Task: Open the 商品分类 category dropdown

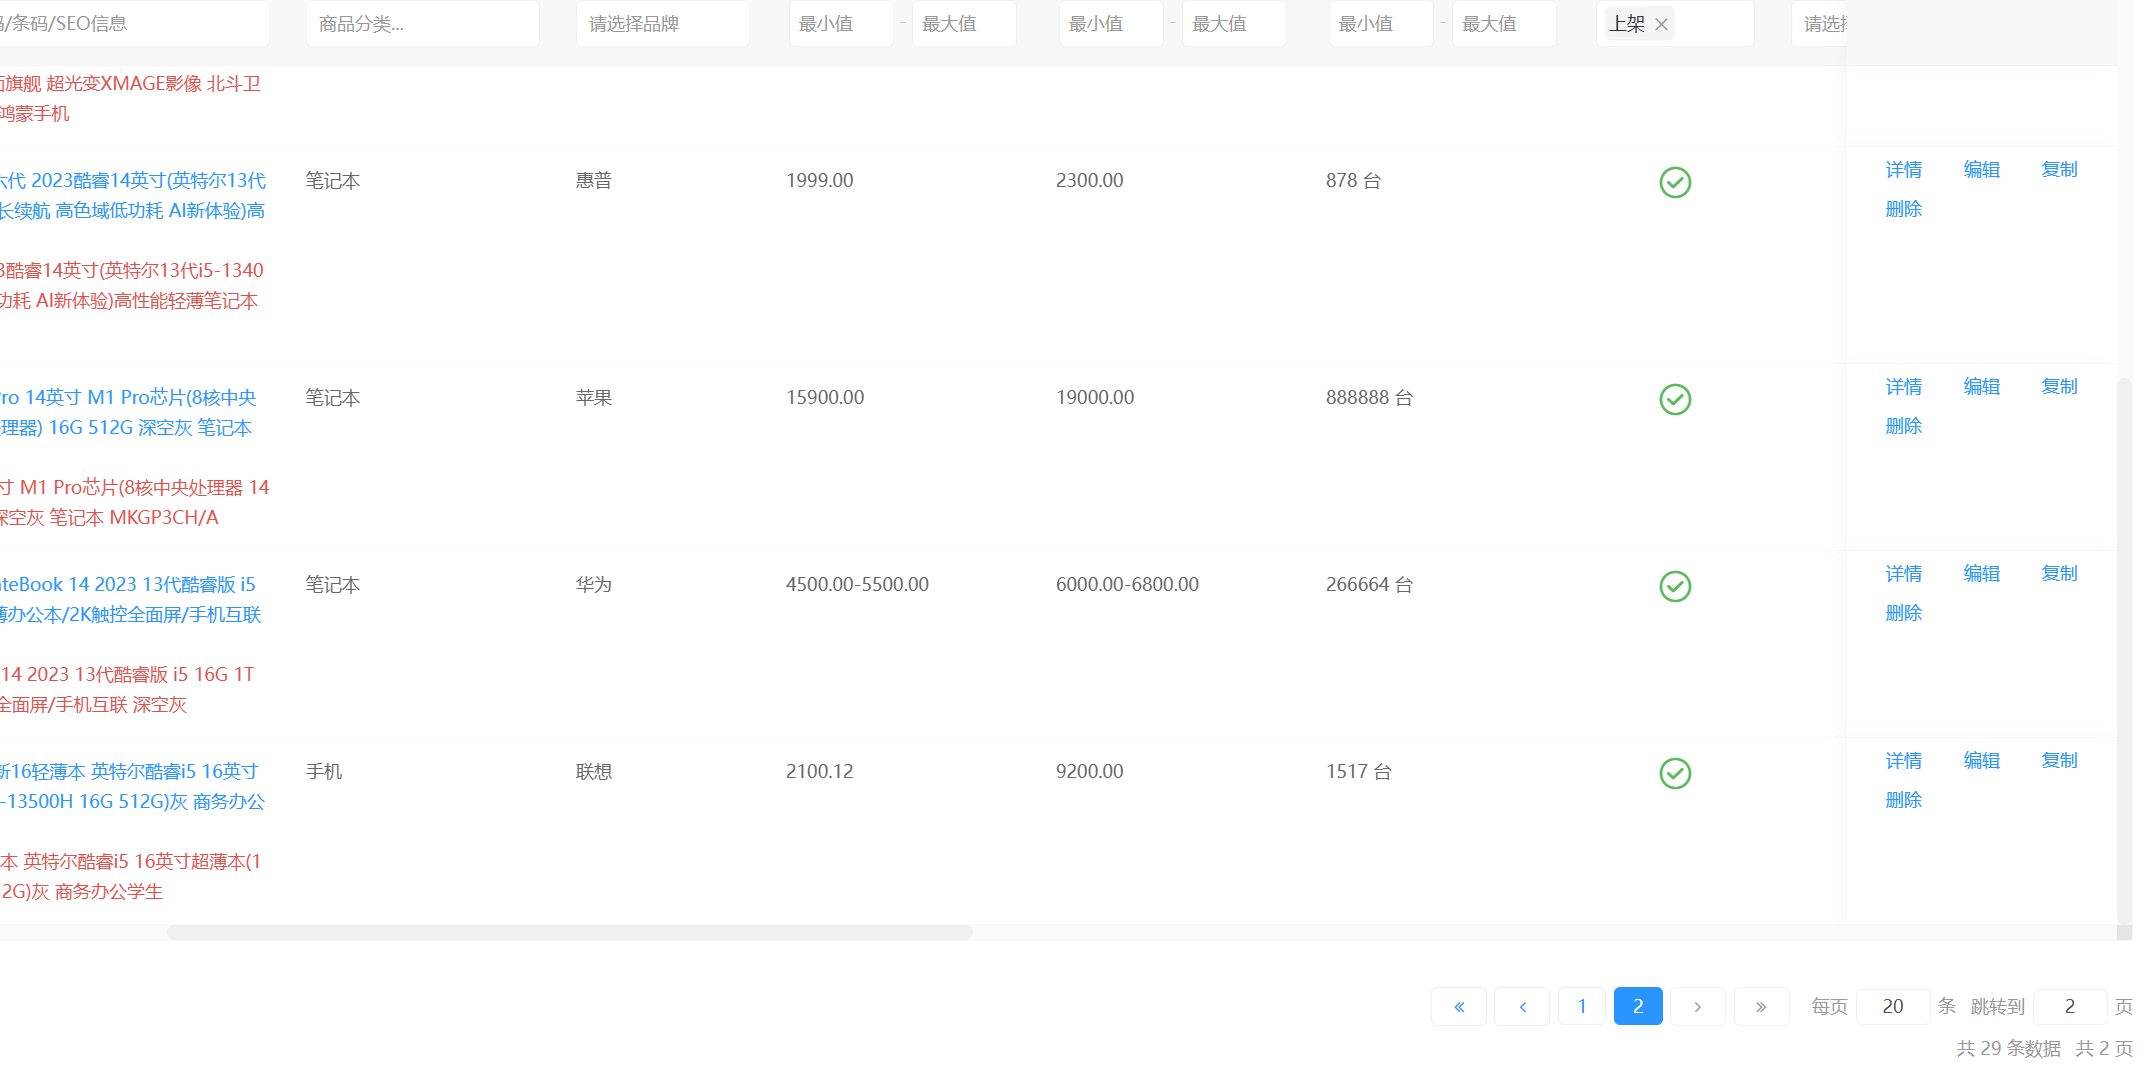Action: click(422, 24)
